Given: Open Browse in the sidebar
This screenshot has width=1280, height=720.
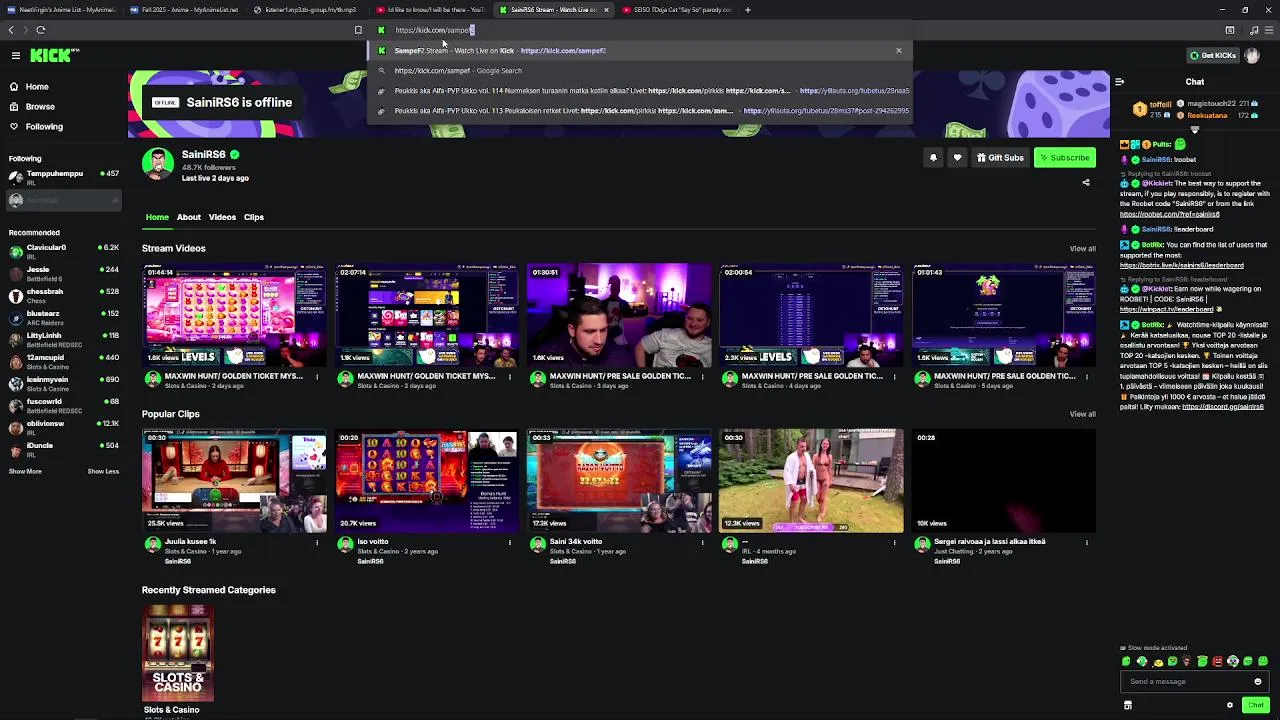Looking at the screenshot, I should pos(40,107).
